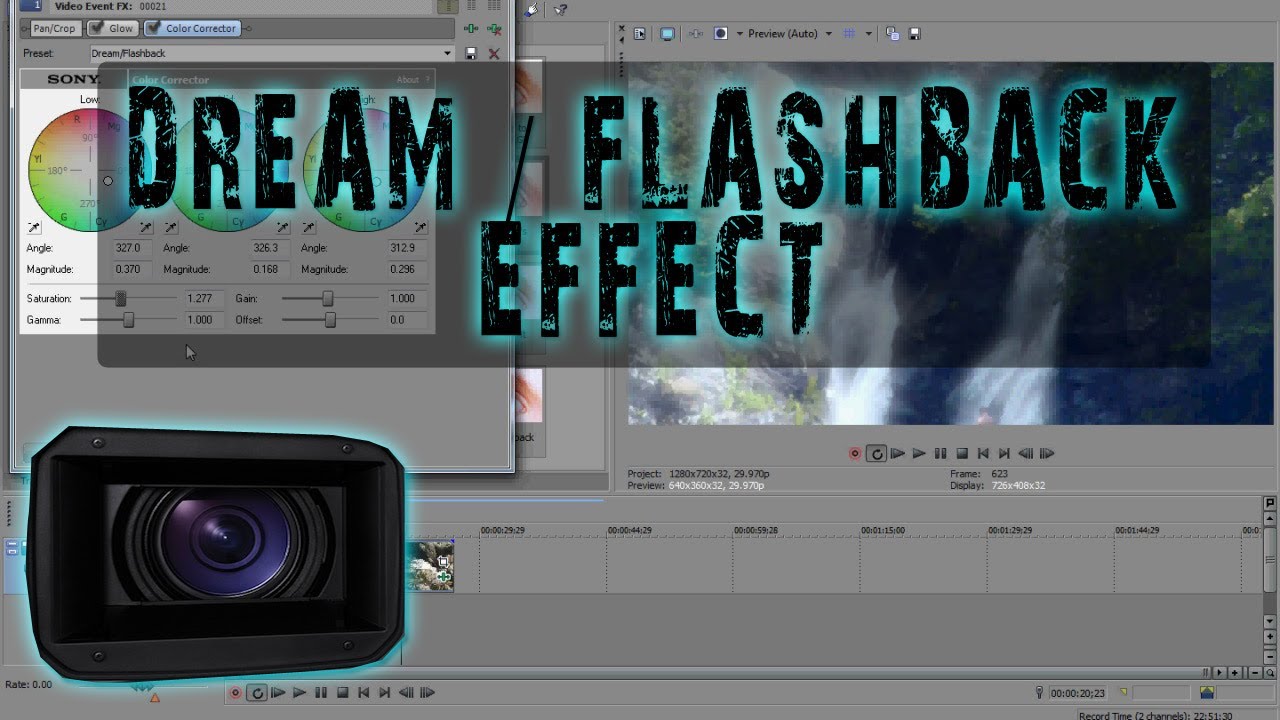
Task: Open Video Output FX in preview toolbar
Action: (696, 34)
